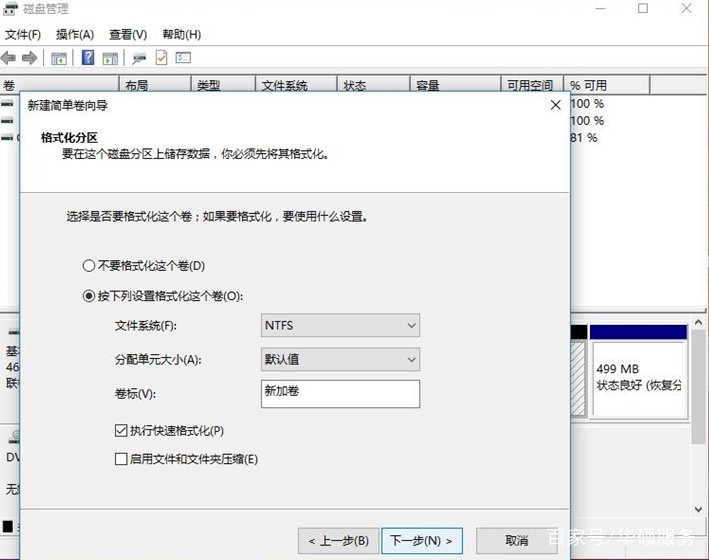The height and width of the screenshot is (560, 709).
Task: Click the Back arrow in Disk Management toolbar
Action: click(8, 58)
